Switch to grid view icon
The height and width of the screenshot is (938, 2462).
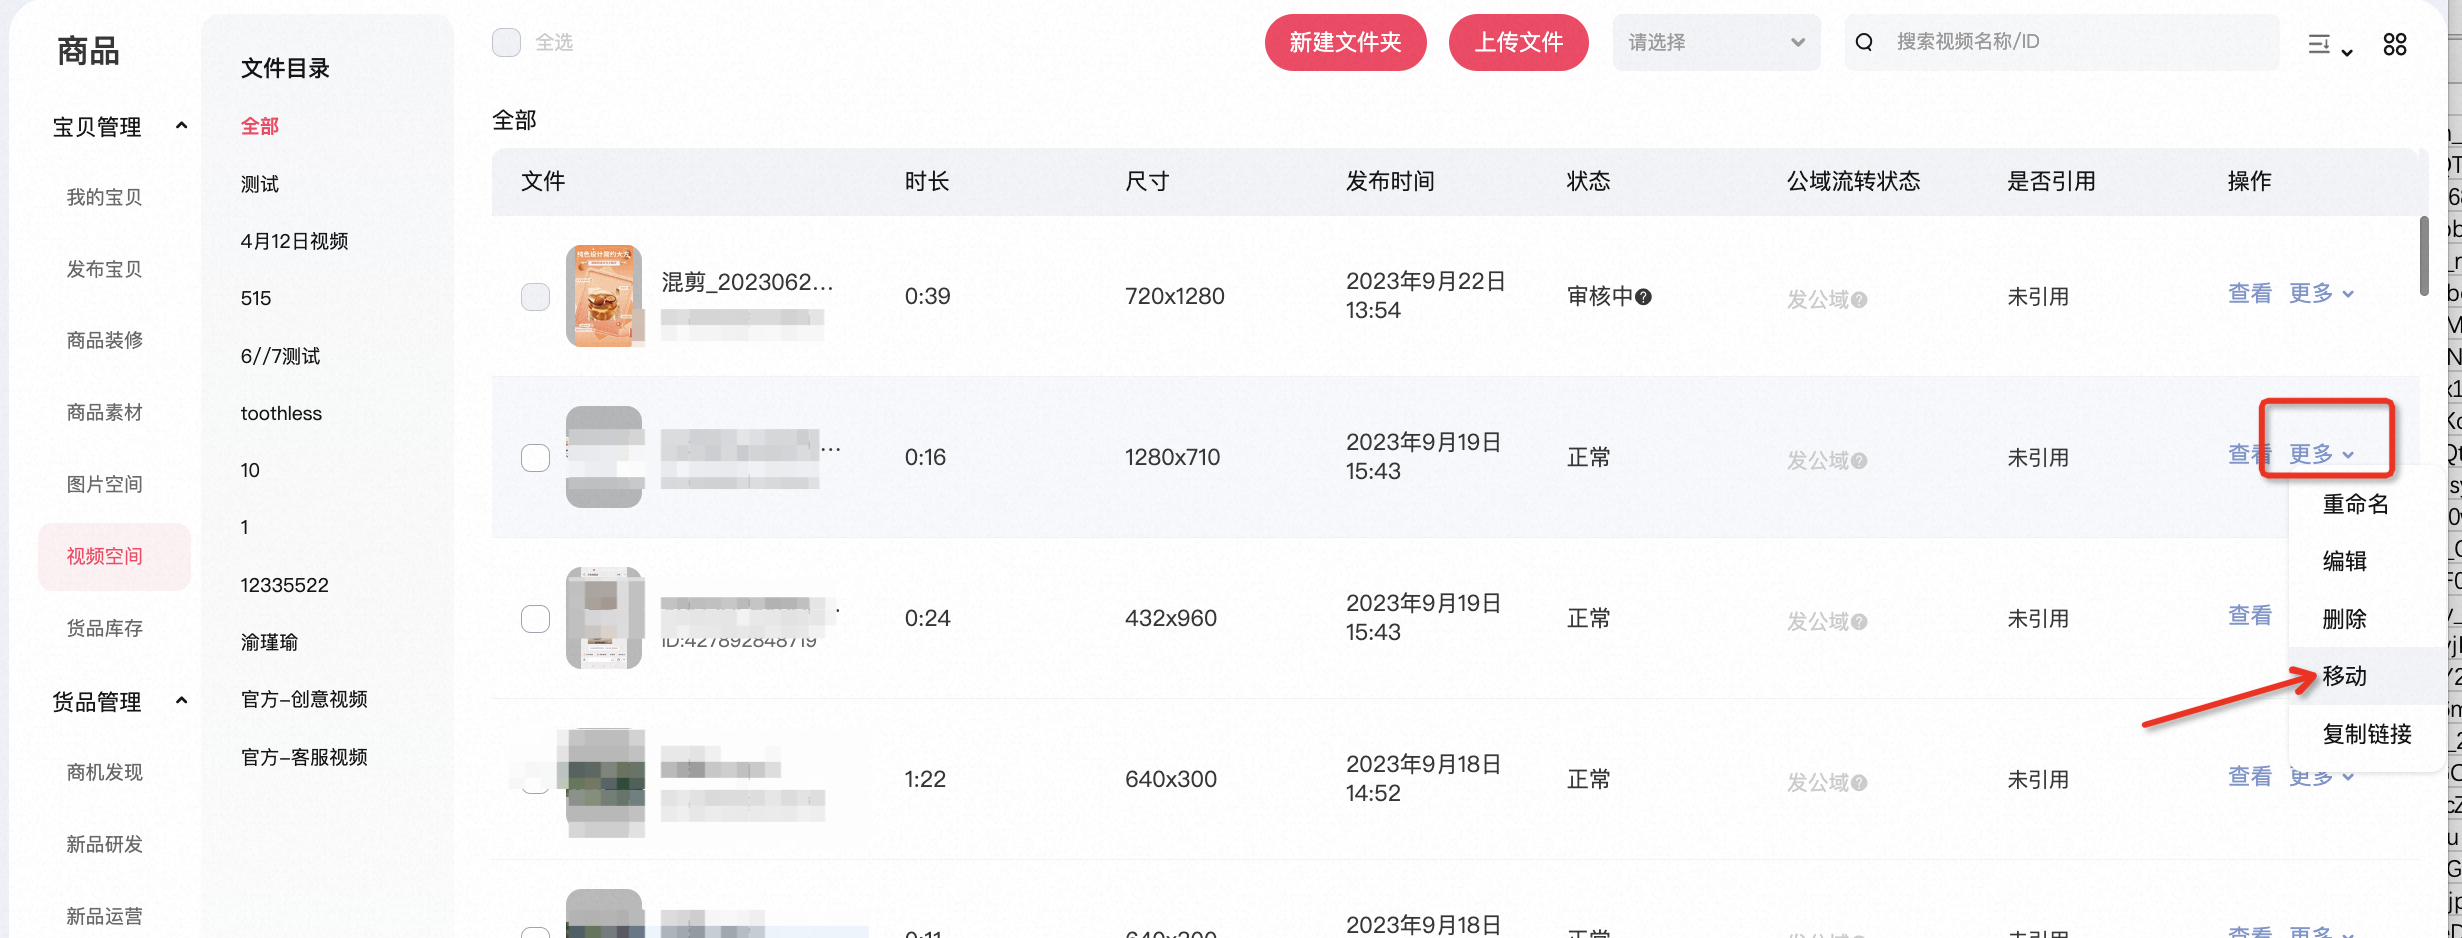point(2394,44)
